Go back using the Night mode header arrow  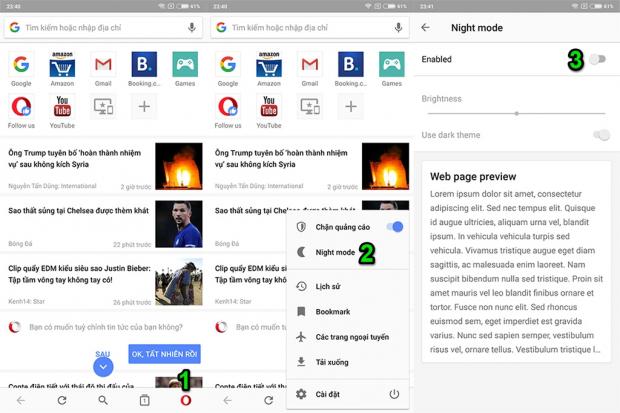coord(426,28)
